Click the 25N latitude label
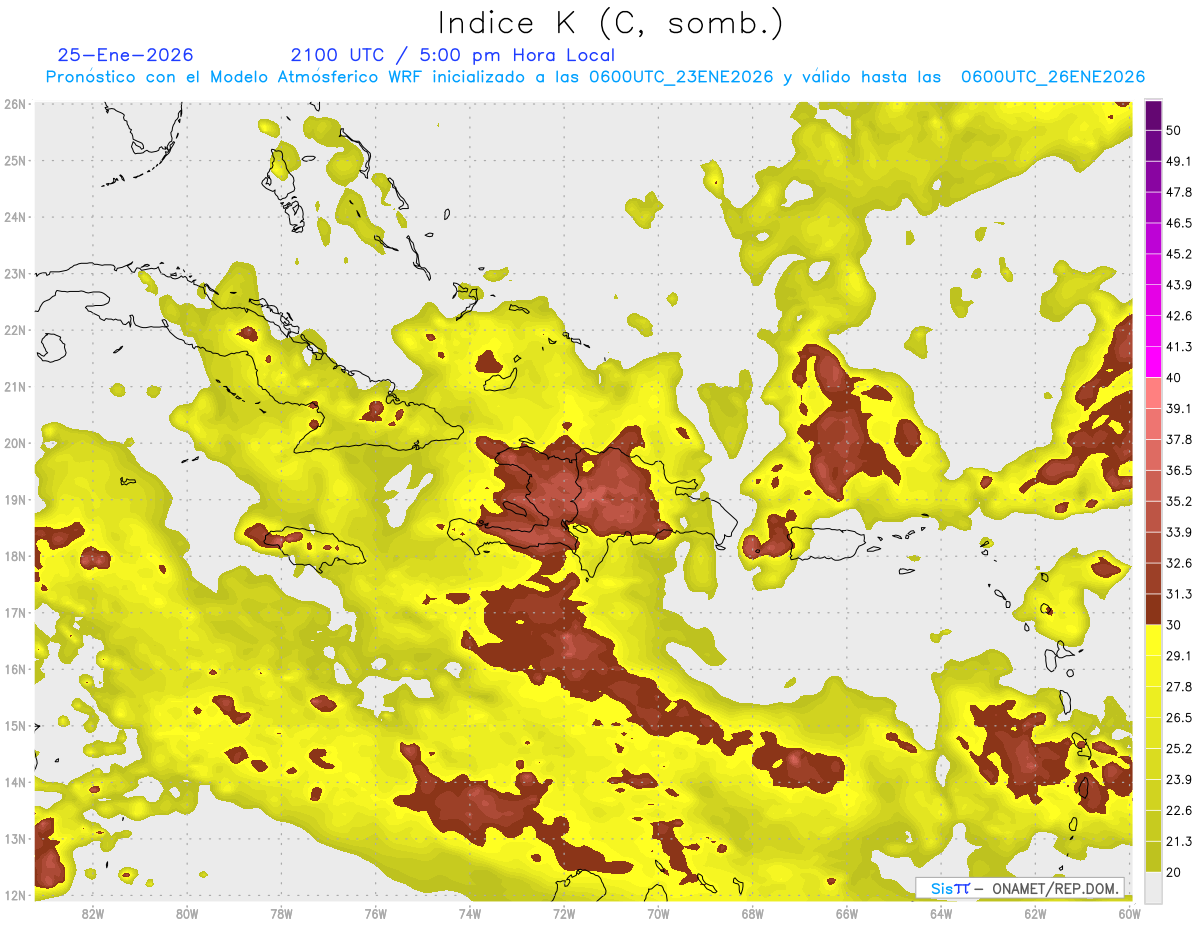The image size is (1200, 927). (x=15, y=161)
